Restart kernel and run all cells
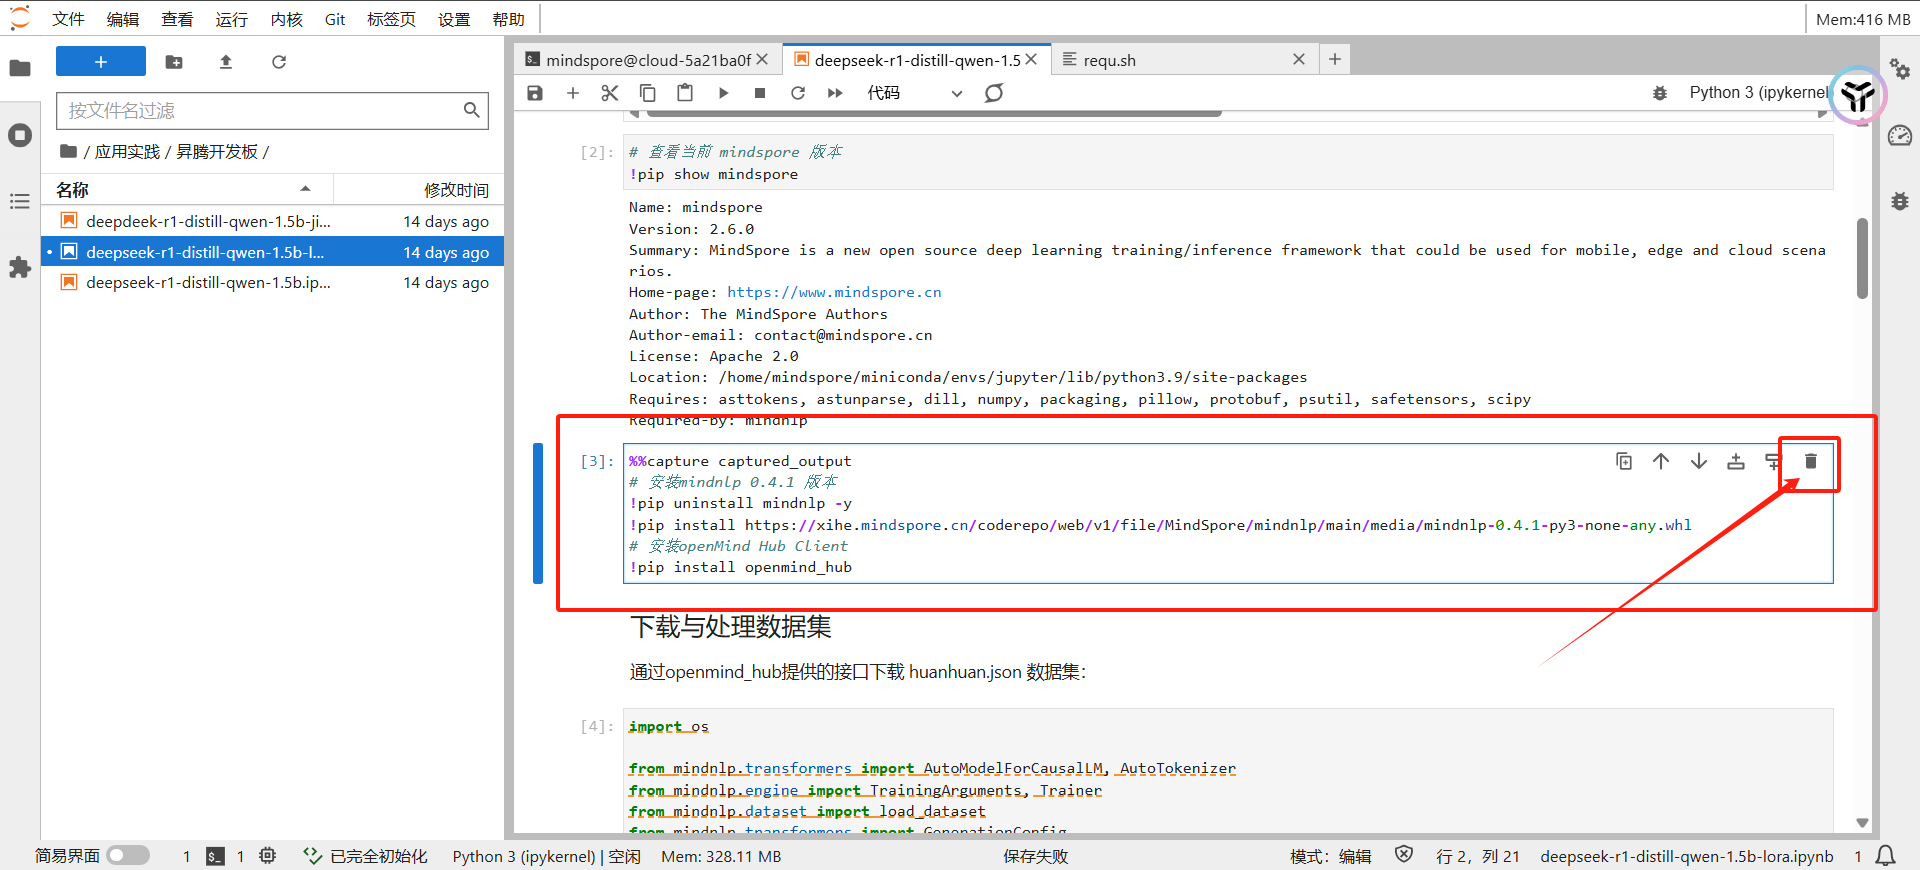 pyautogui.click(x=835, y=93)
